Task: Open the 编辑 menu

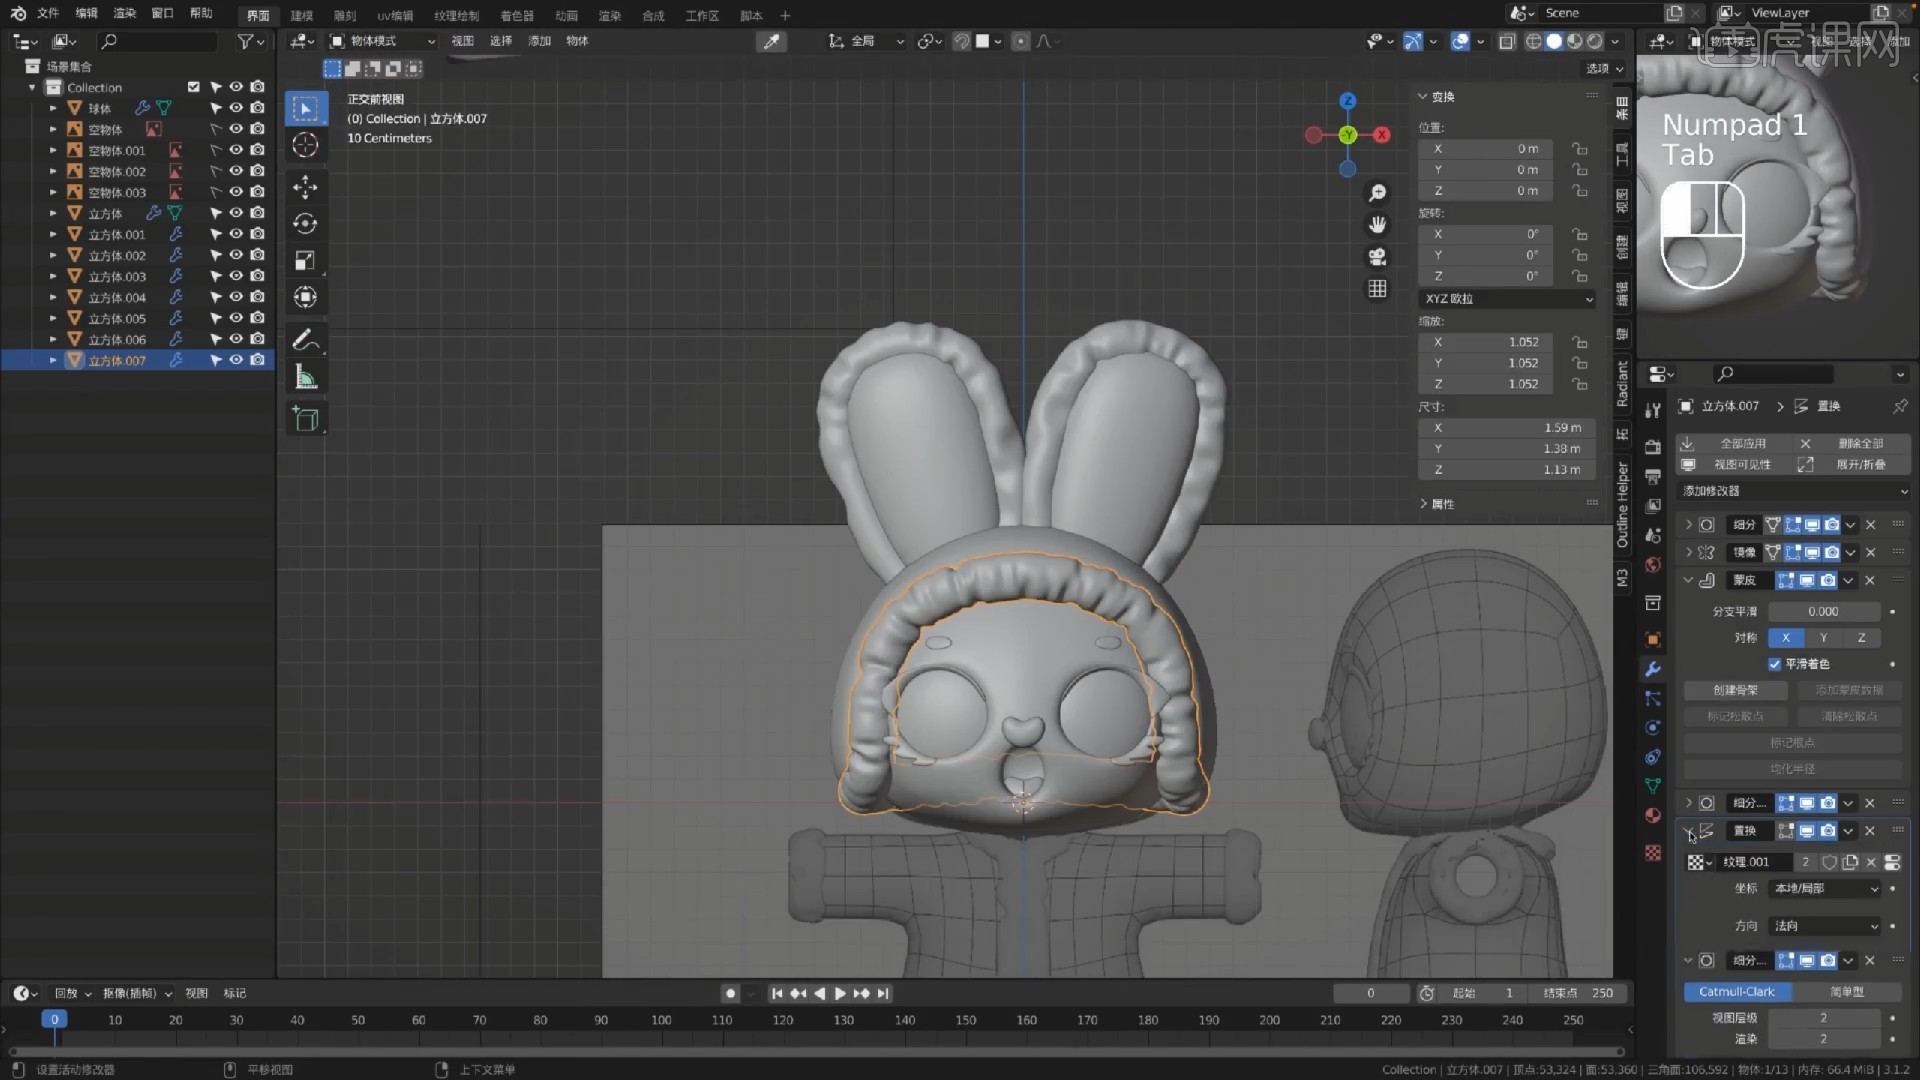Action: pos(87,13)
